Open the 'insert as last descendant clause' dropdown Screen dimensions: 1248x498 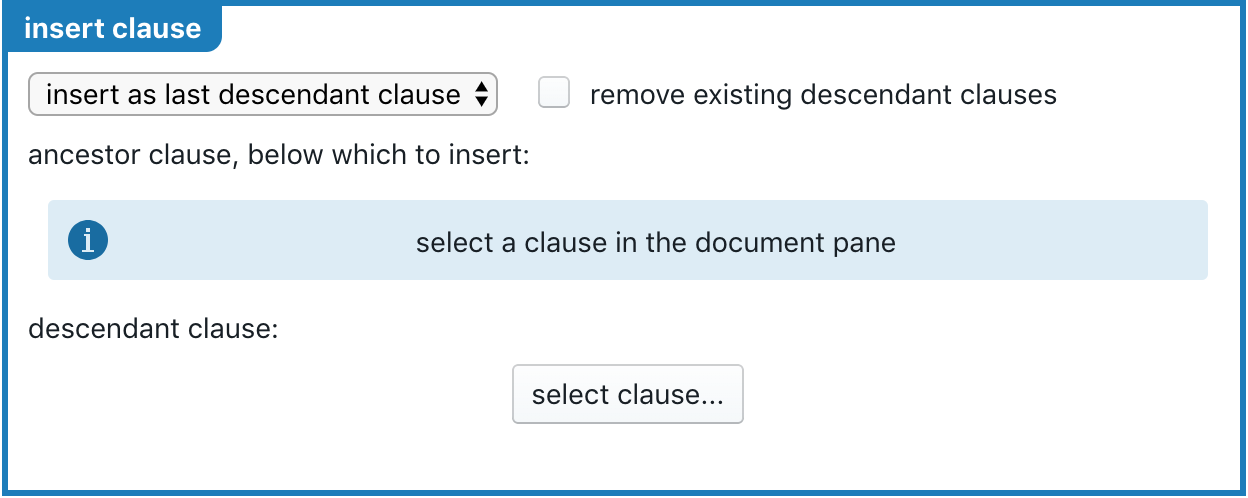(x=263, y=95)
